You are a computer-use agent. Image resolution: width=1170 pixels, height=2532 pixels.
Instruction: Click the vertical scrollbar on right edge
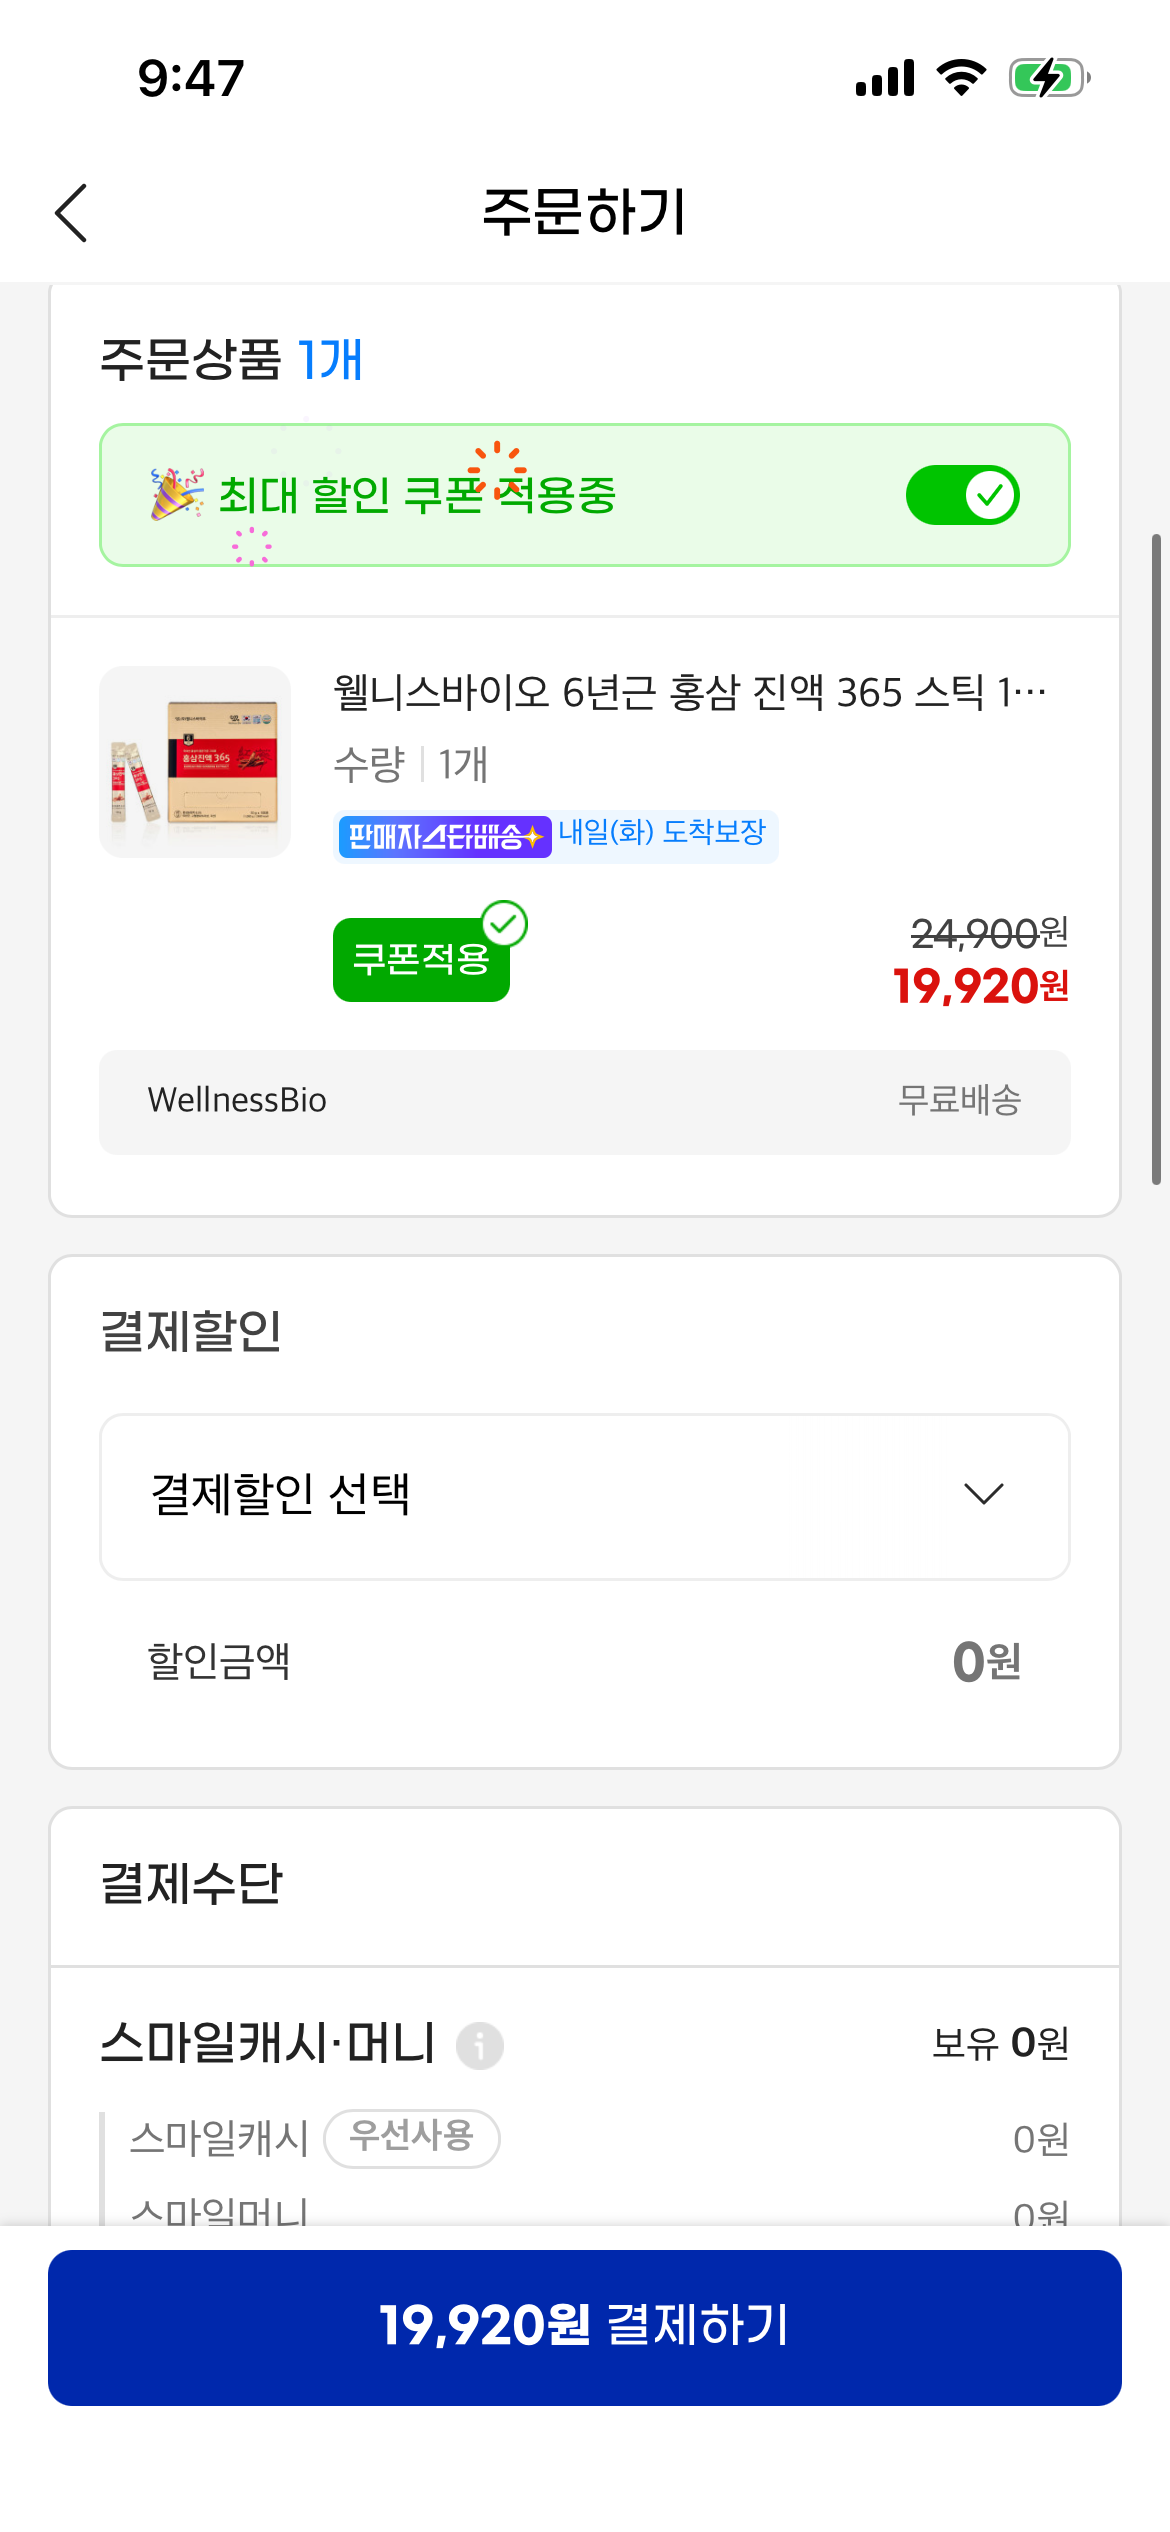[1156, 860]
